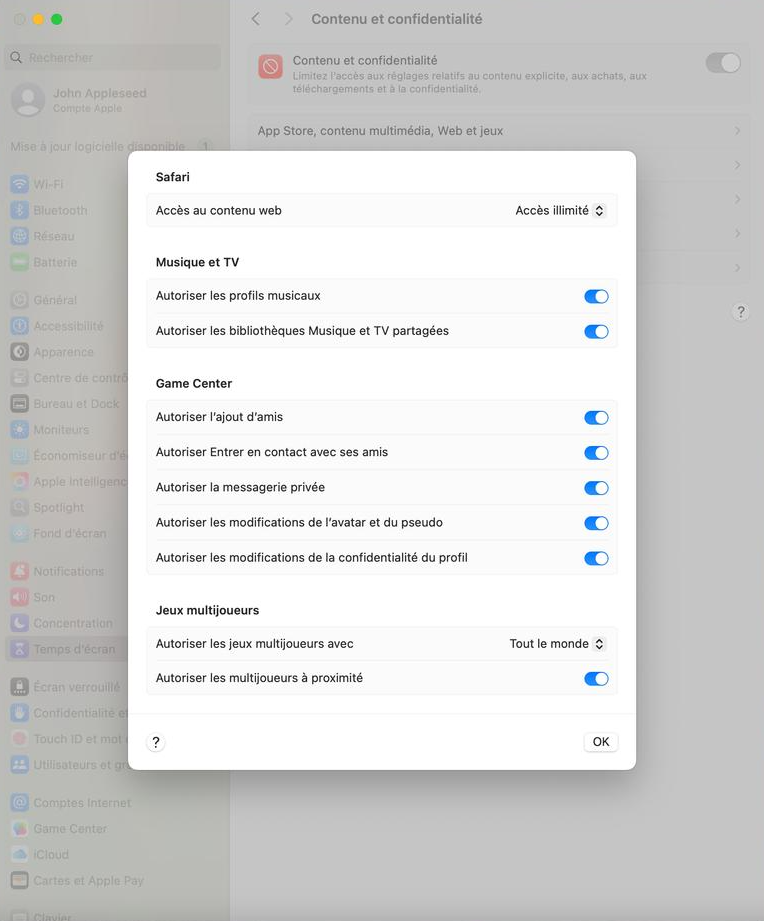Select Apple Intelligence in sidebar

coord(68,482)
